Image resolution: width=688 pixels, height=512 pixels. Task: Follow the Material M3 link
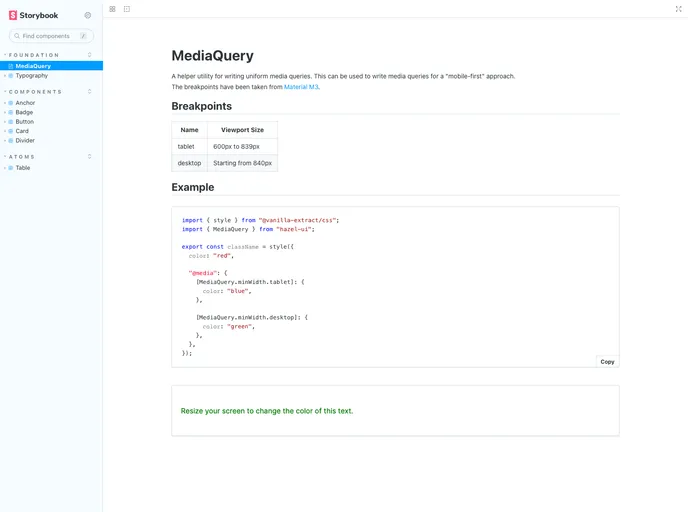coord(301,87)
